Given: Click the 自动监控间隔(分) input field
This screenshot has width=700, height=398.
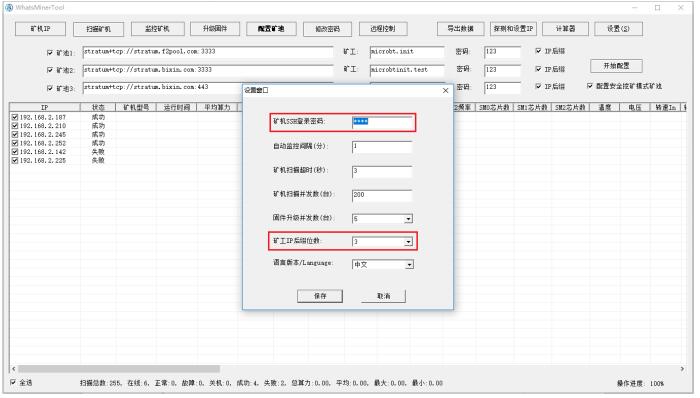Looking at the screenshot, I should click(x=382, y=147).
